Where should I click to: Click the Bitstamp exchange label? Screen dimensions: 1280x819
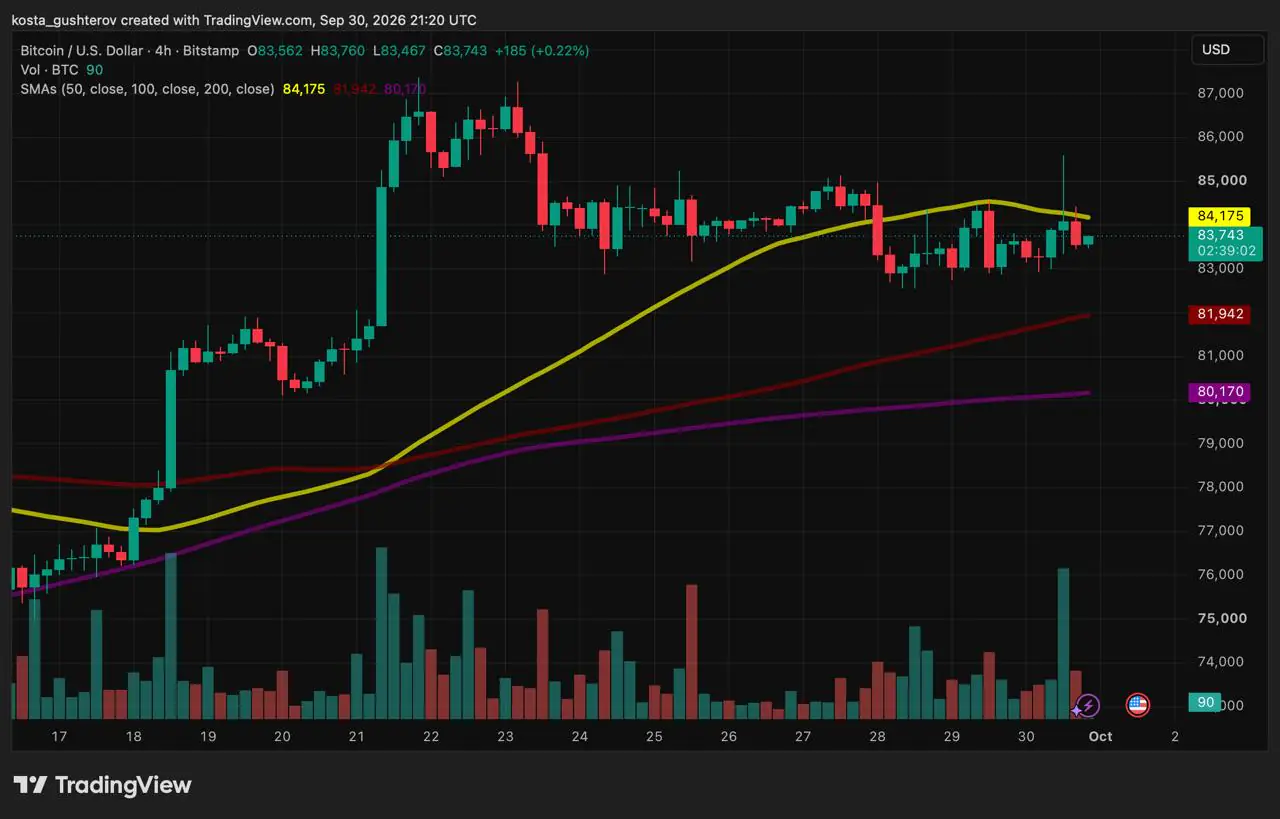click(211, 50)
